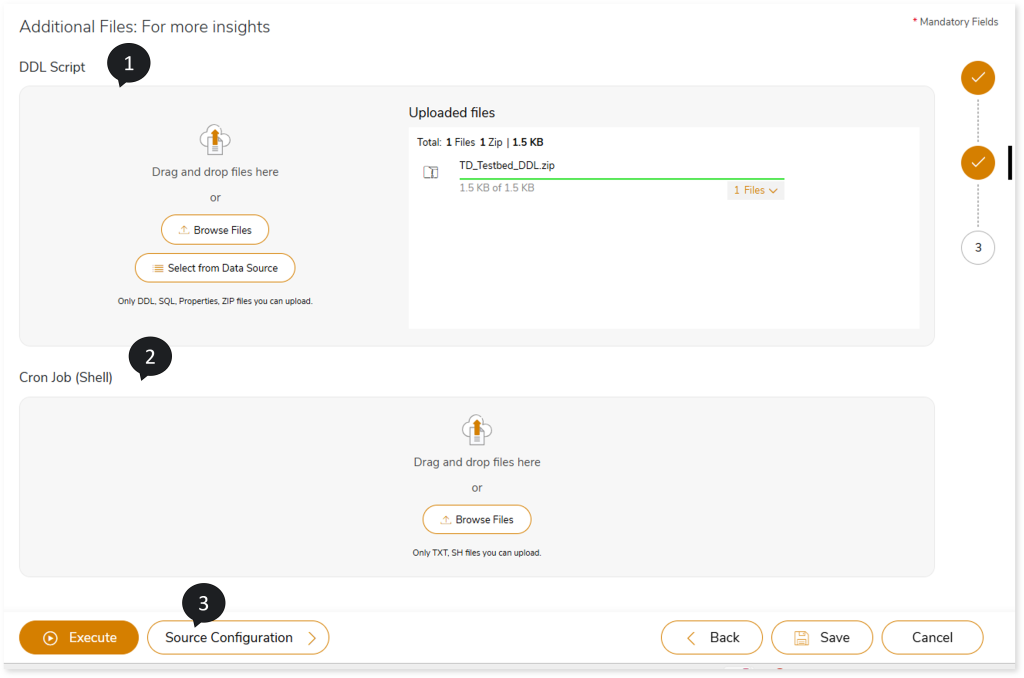
Task: Go to the second completed wizard step
Action: point(978,162)
